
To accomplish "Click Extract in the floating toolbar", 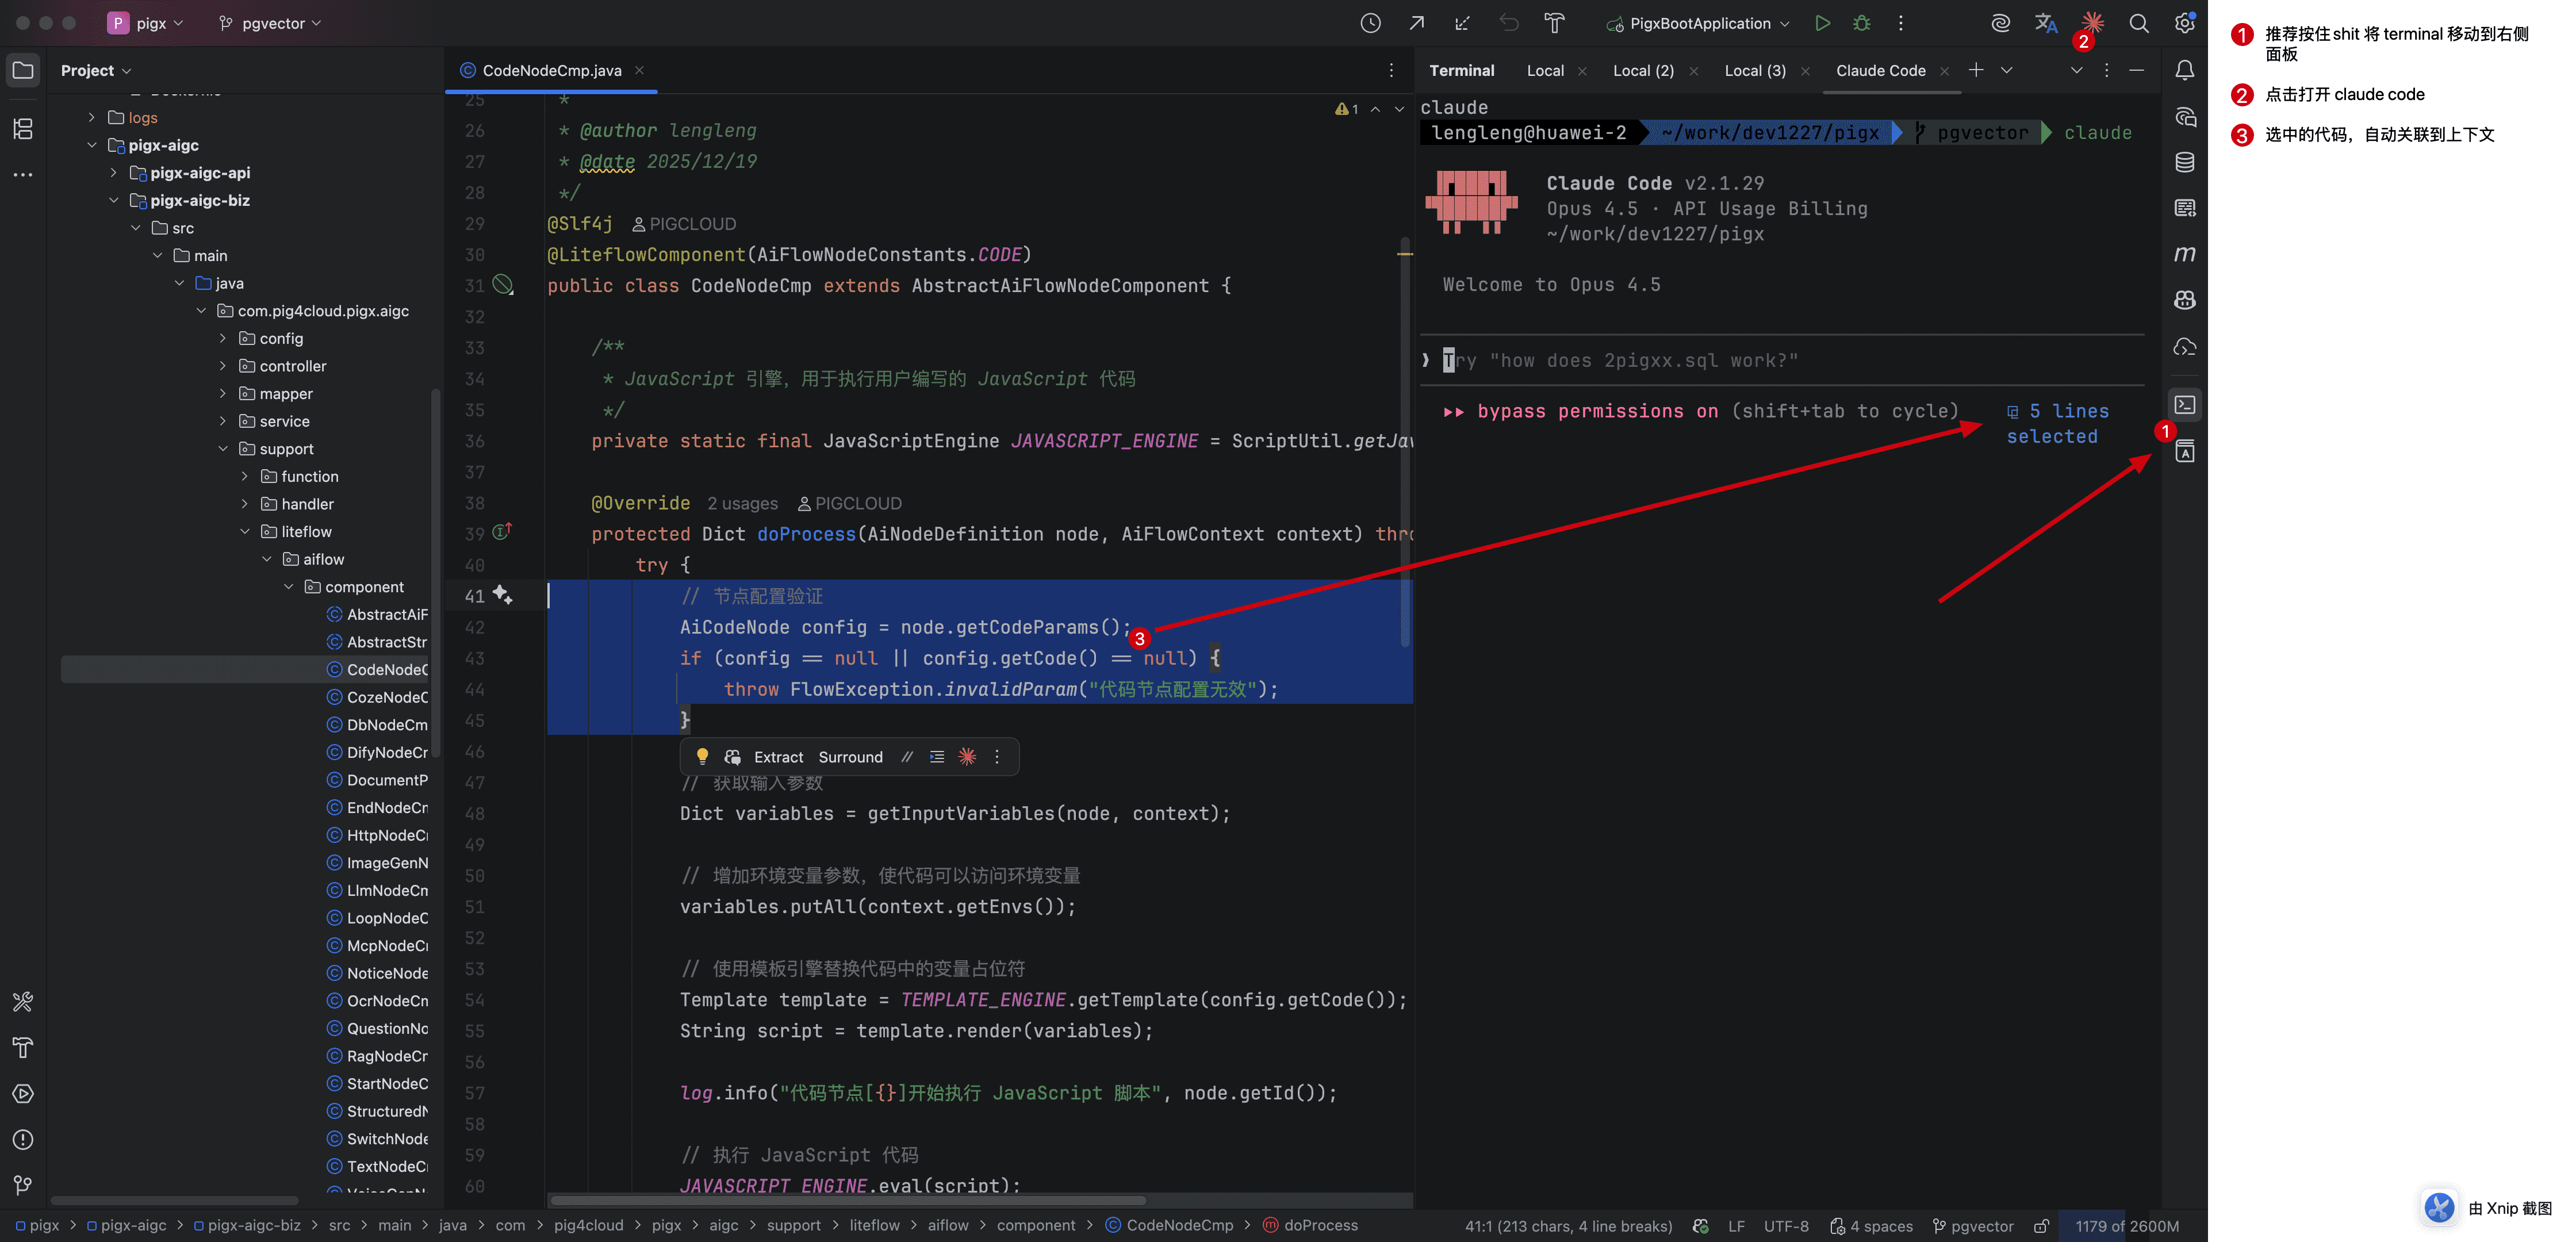I will point(778,757).
